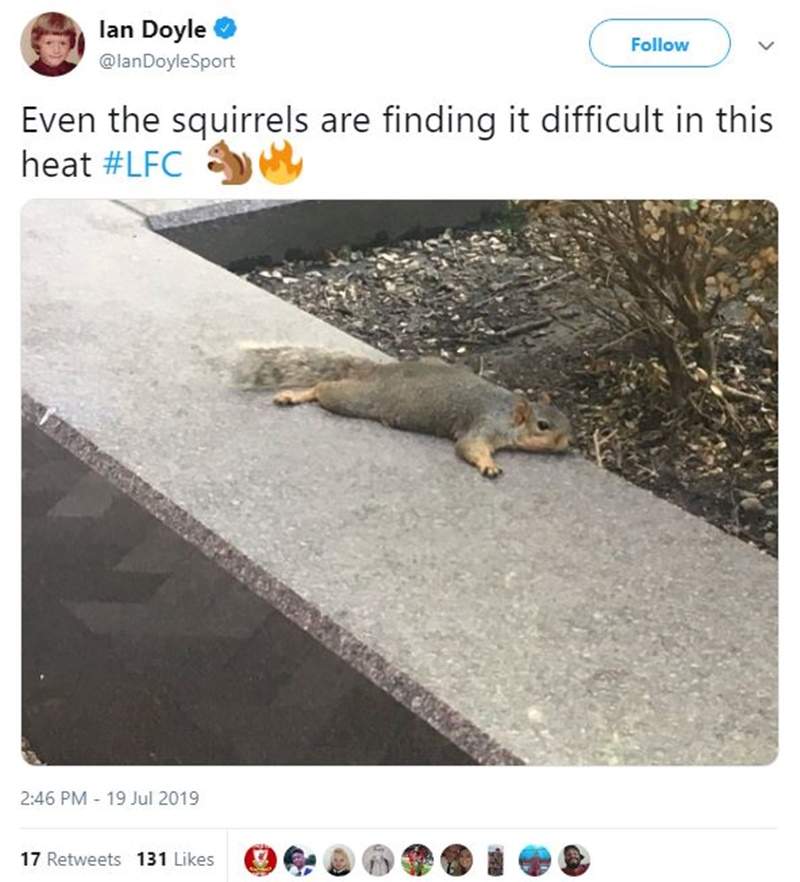Click the blue verified badge
This screenshot has width=800, height=882.
point(227,28)
